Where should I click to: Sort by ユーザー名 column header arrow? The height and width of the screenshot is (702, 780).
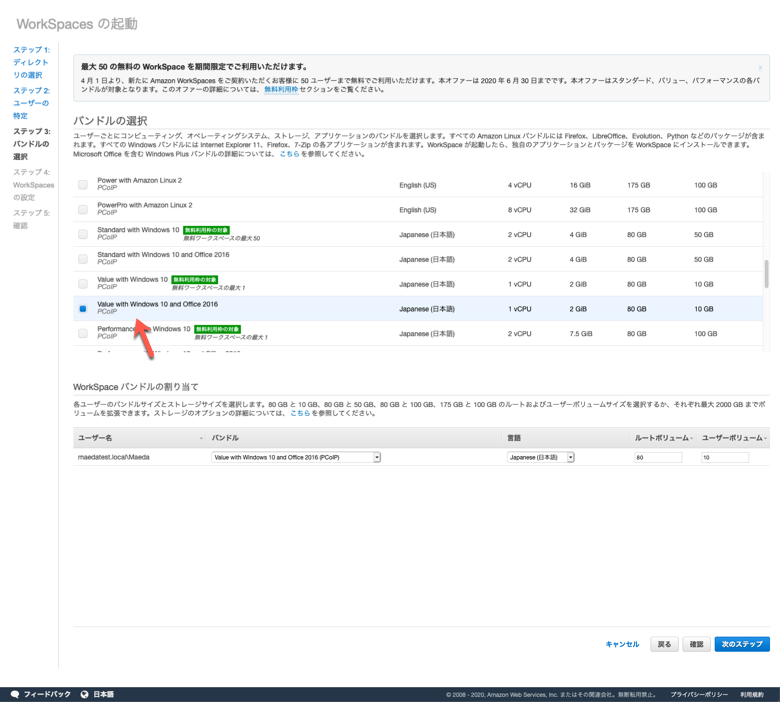click(x=201, y=438)
